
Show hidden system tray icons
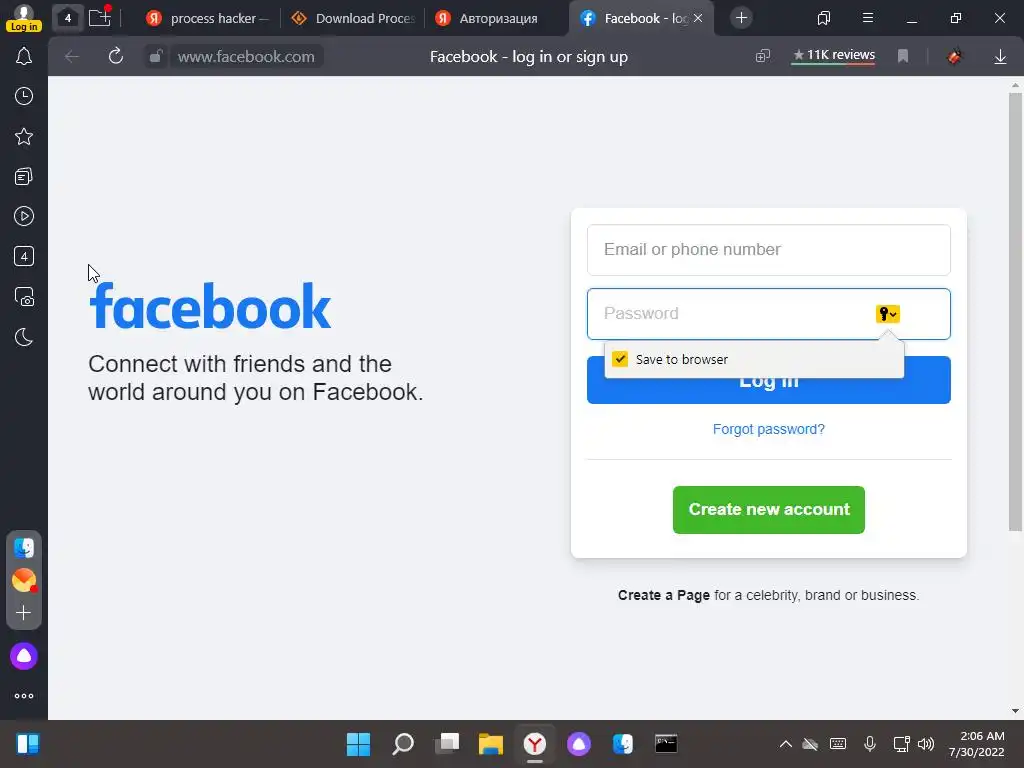click(786, 744)
